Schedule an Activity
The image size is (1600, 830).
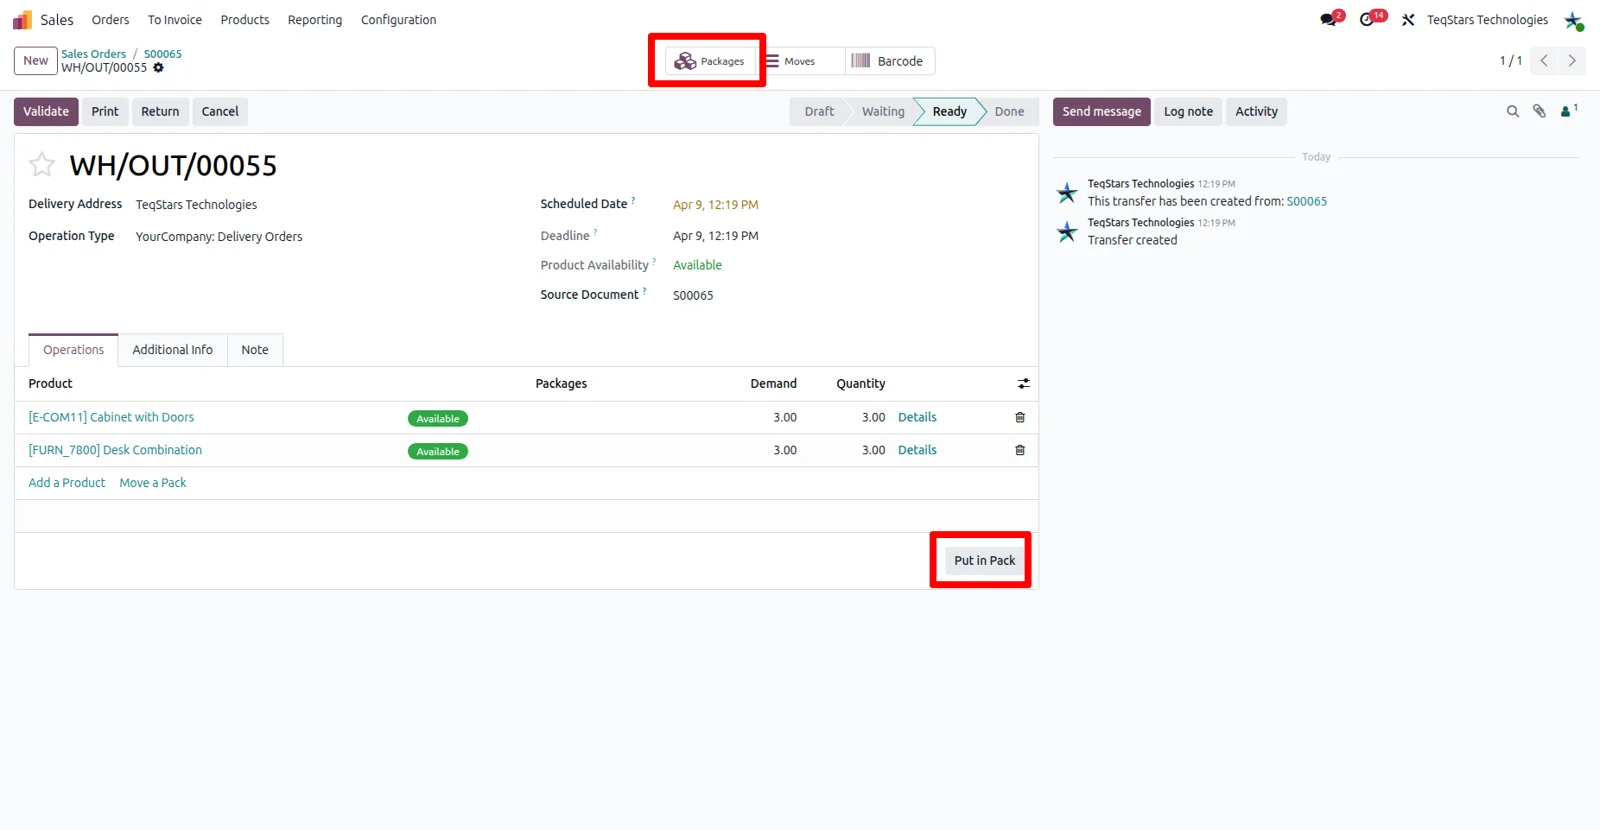[x=1256, y=112]
